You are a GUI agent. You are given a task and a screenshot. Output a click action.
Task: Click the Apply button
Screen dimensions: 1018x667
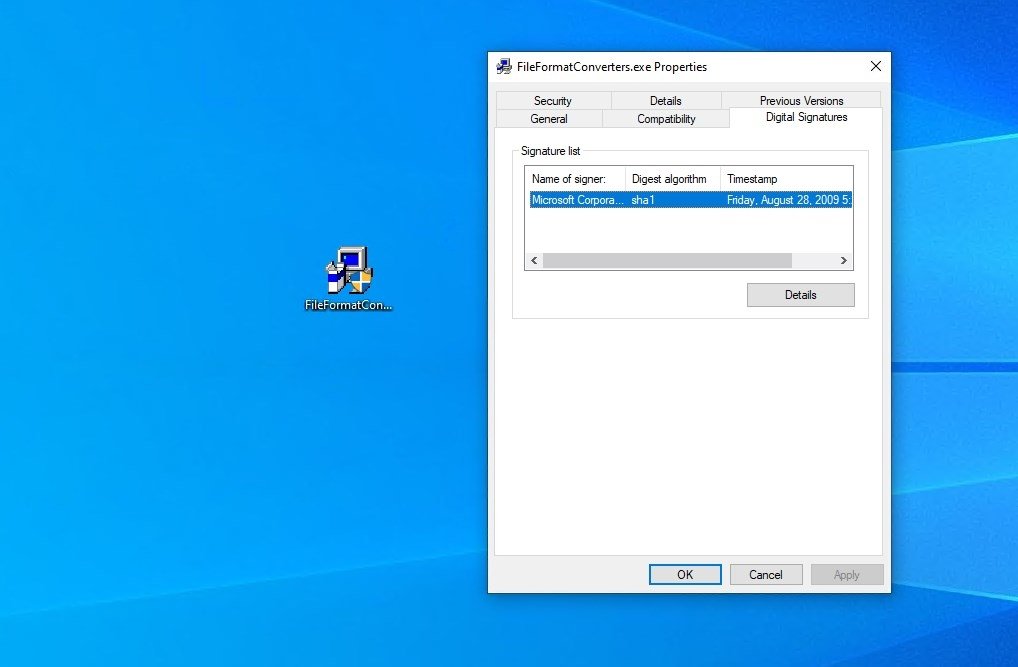pyautogui.click(x=847, y=575)
